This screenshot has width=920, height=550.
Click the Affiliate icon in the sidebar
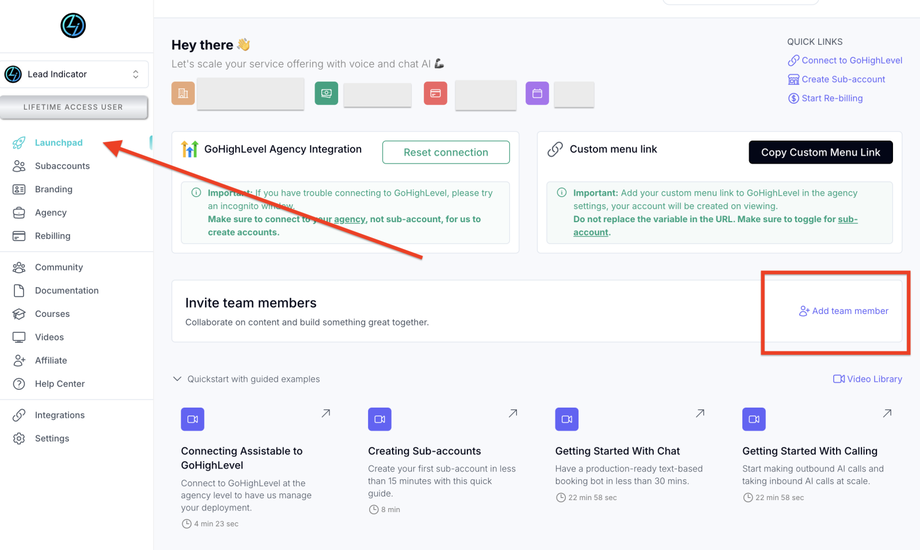tap(19, 360)
